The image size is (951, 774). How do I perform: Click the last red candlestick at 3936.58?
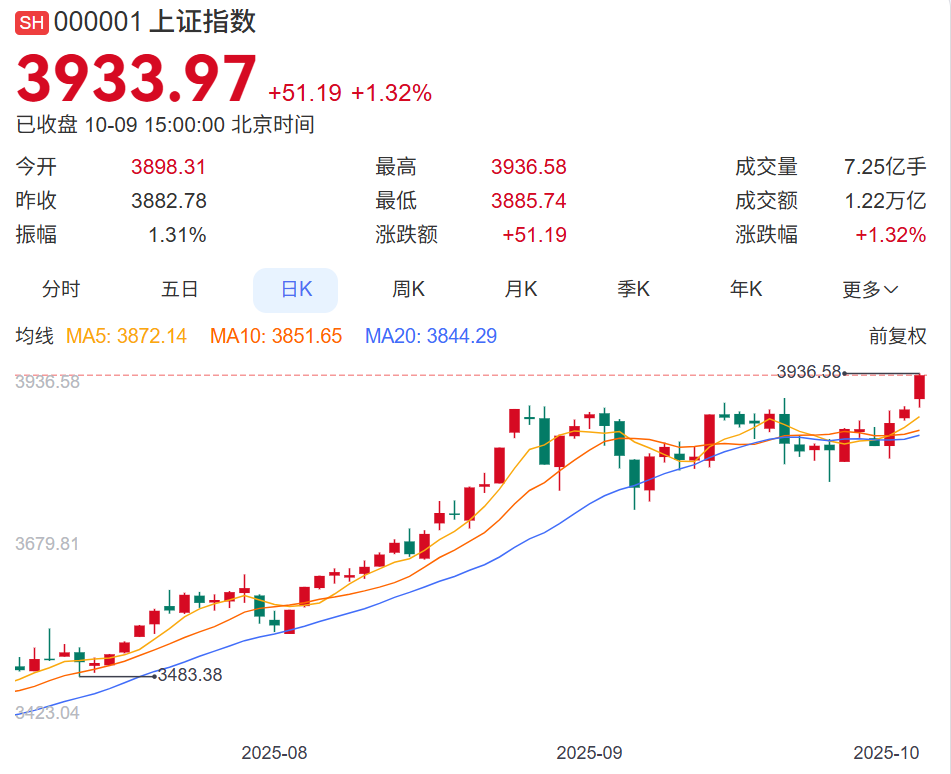[x=920, y=387]
